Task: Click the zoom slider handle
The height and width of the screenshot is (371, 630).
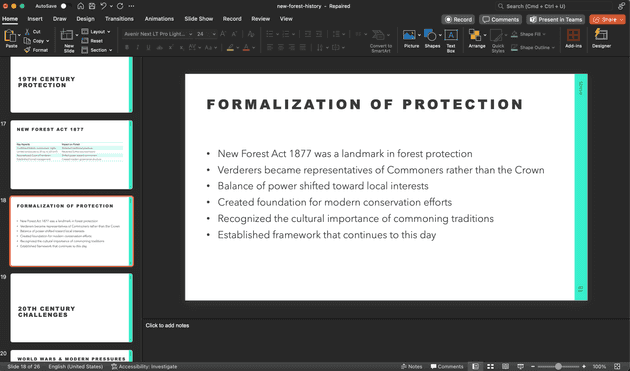Action: (x=558, y=366)
